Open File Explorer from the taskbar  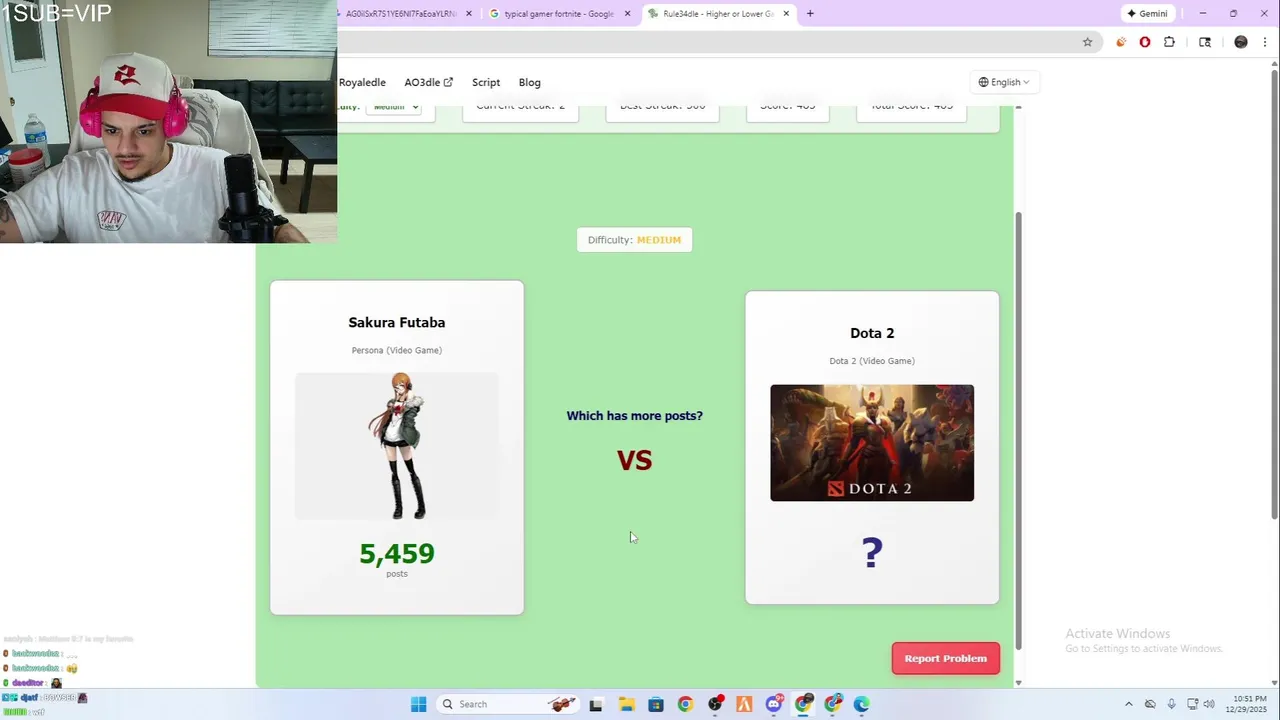626,704
